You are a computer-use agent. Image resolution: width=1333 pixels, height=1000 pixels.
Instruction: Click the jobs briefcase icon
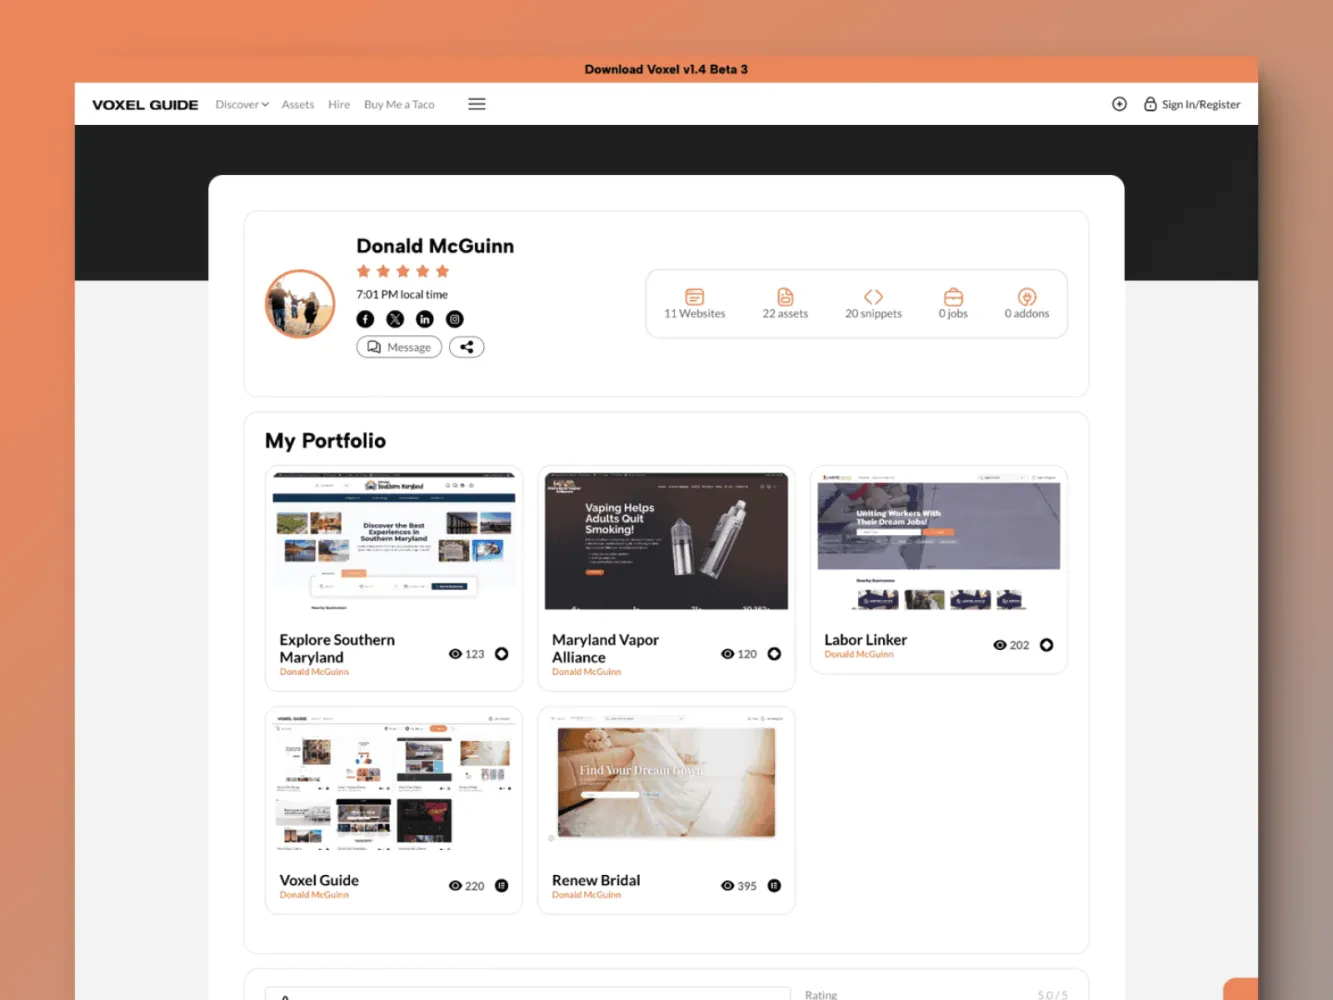click(x=953, y=297)
